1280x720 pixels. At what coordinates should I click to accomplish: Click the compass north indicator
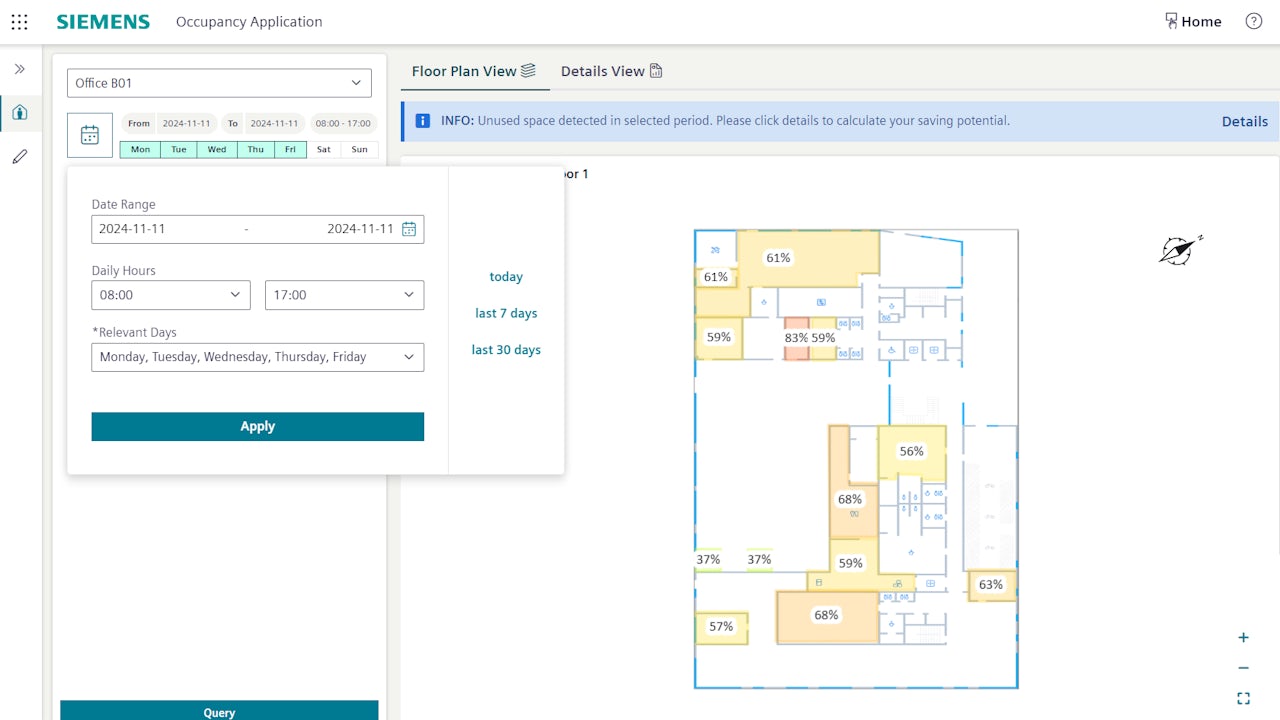[1180, 249]
